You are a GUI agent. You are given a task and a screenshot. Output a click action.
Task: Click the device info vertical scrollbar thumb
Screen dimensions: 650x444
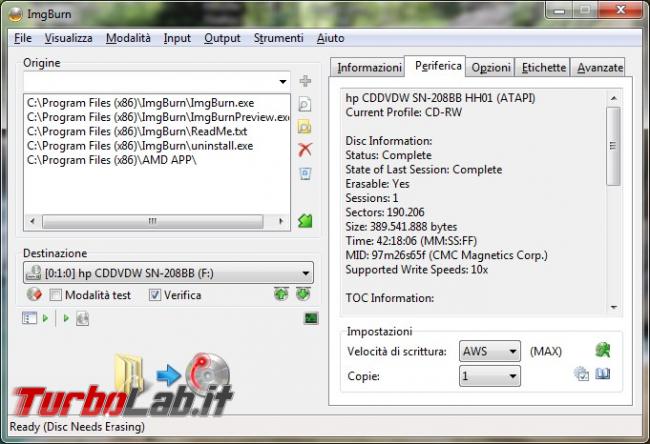(x=614, y=146)
